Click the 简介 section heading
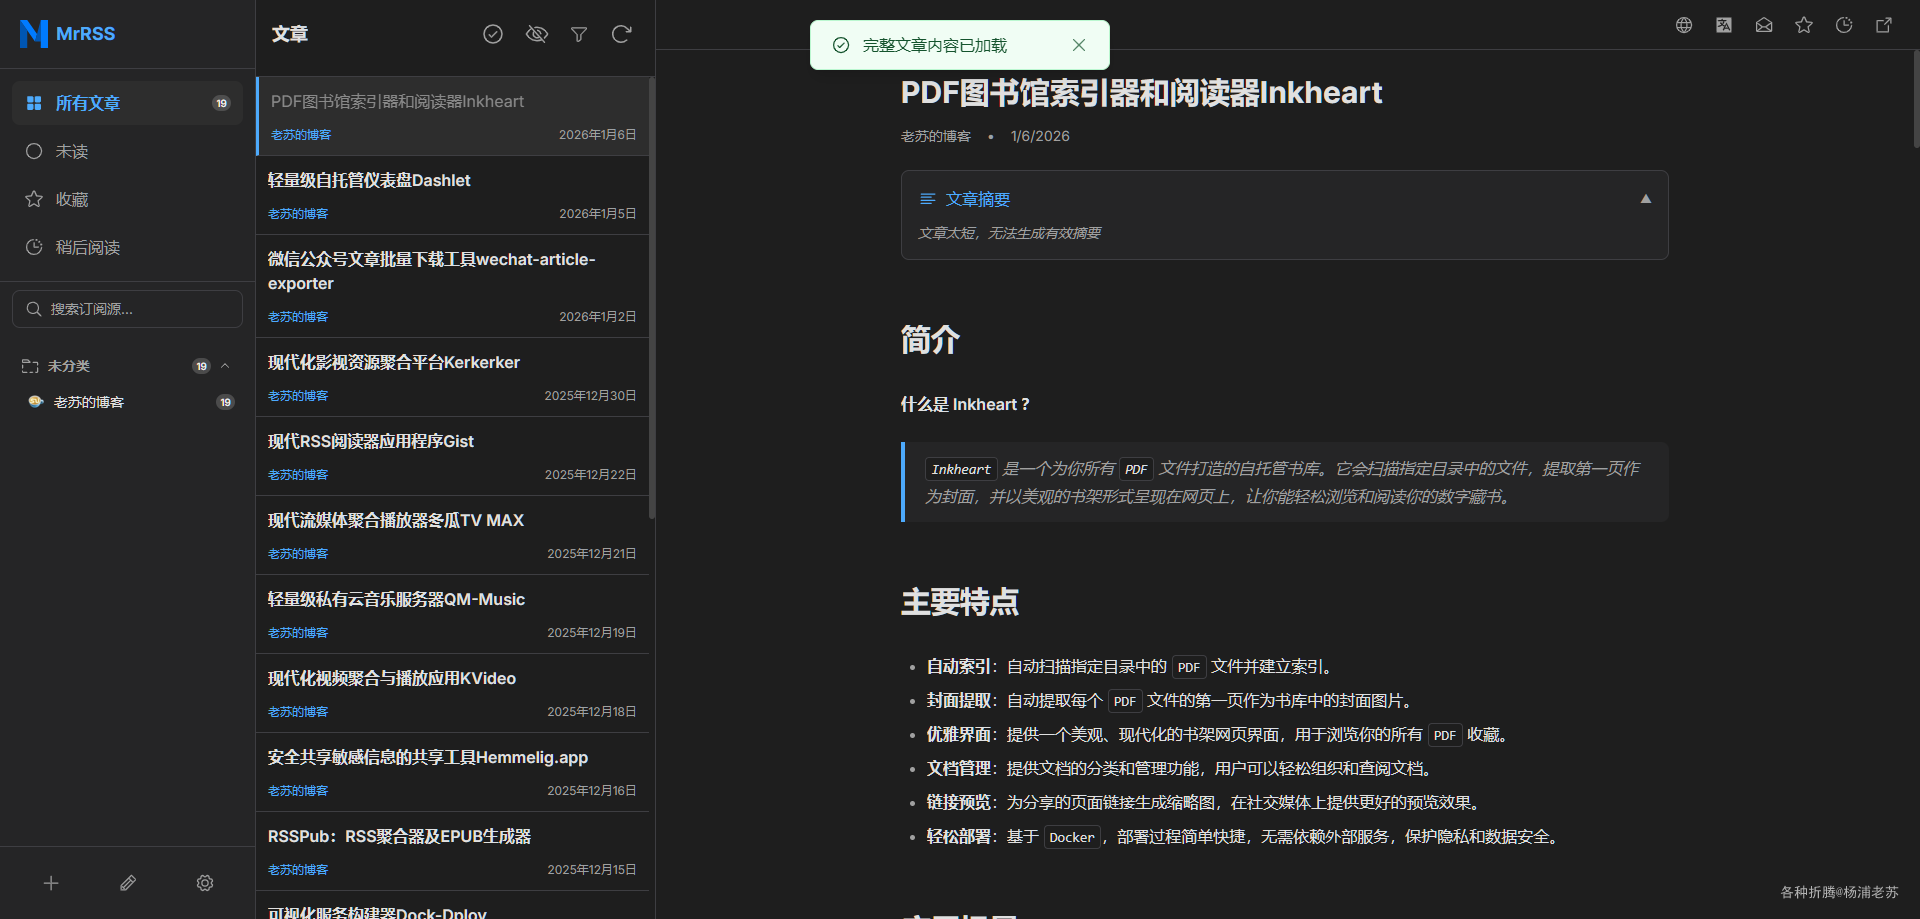This screenshot has width=1920, height=919. pyautogui.click(x=930, y=340)
